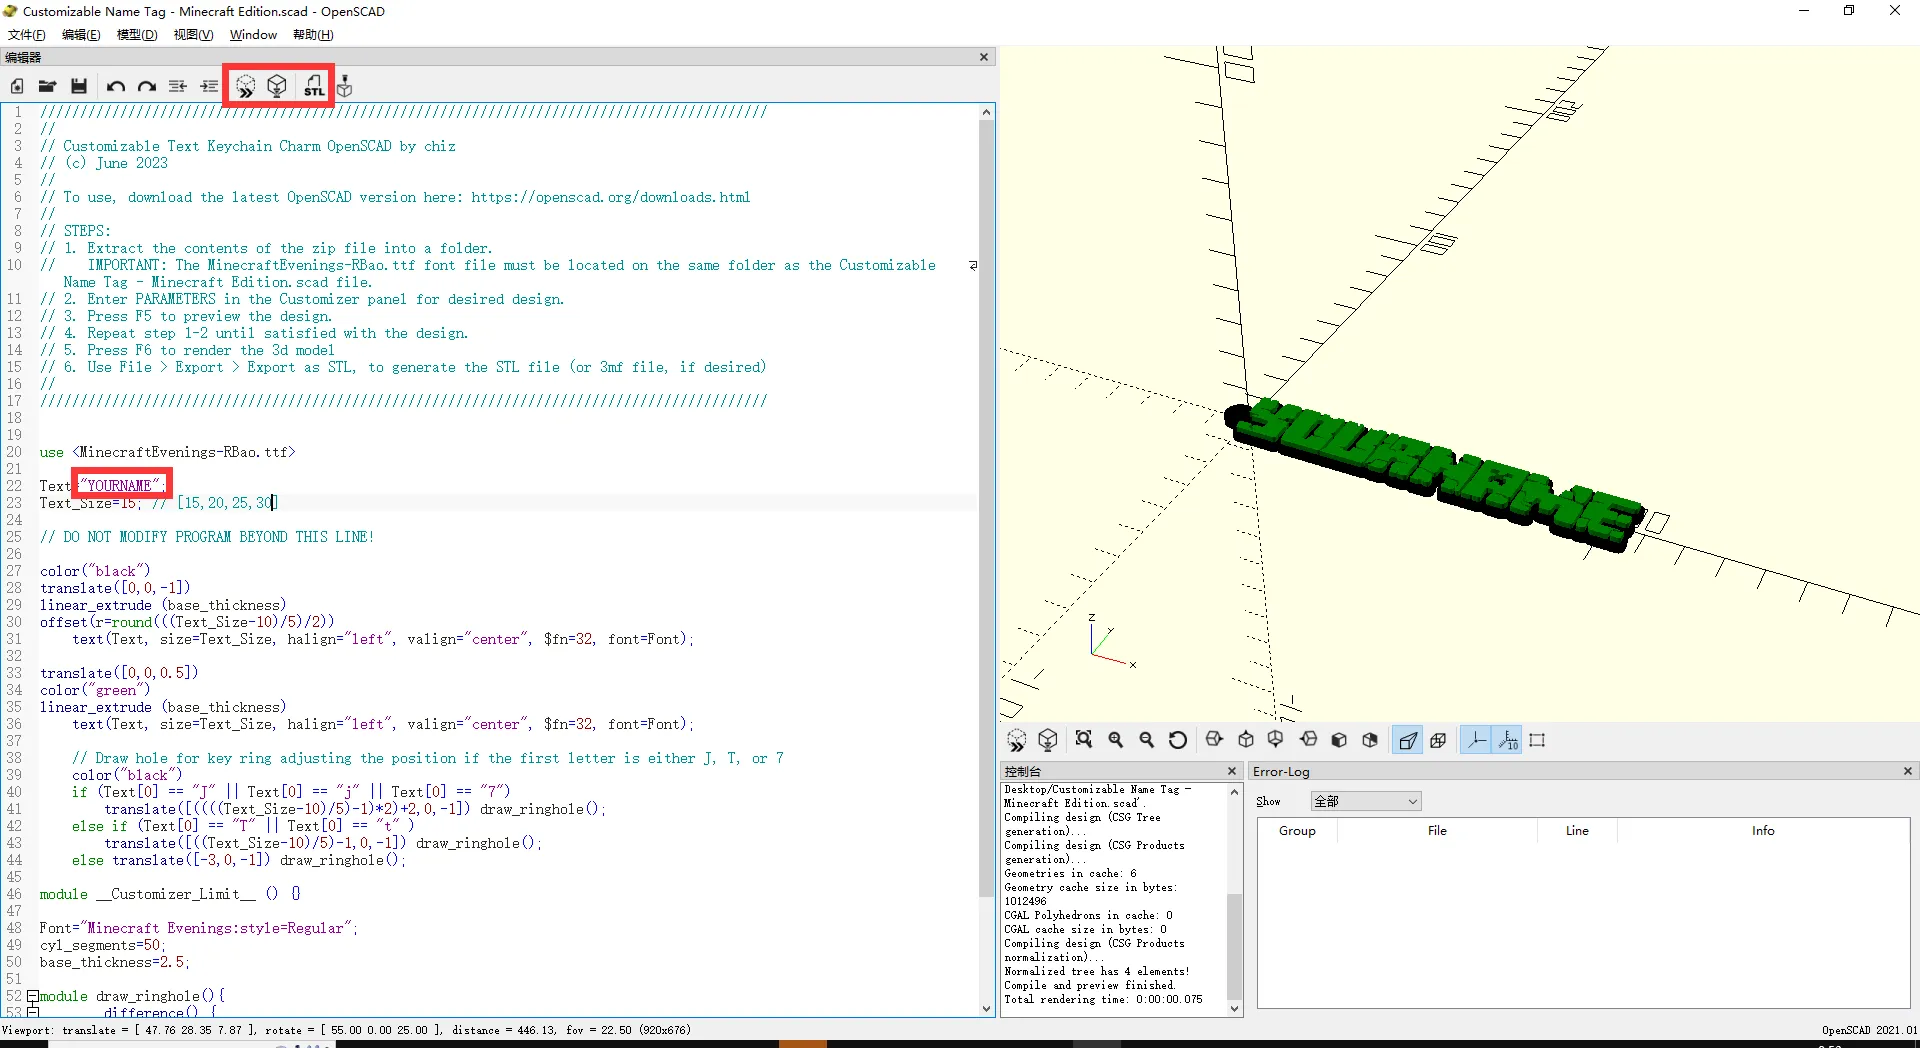Click the green YOURNAME 3D model in the viewport
Screen dimensions: 1920x1048
(x=1435, y=474)
